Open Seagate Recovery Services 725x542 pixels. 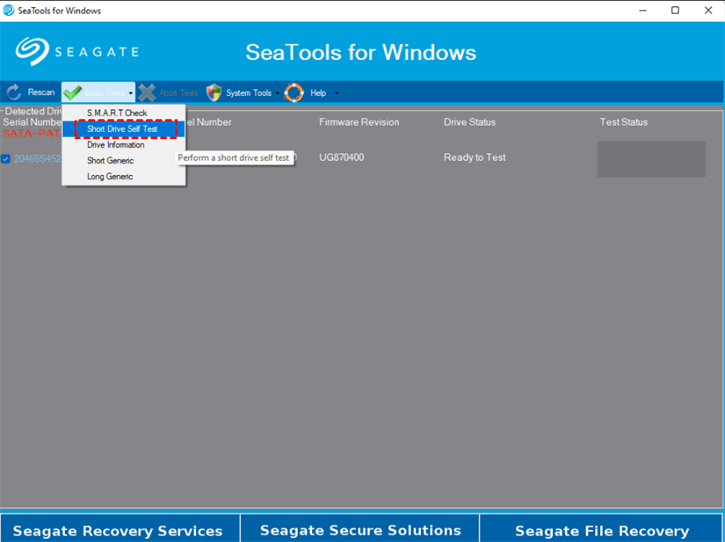click(x=119, y=530)
